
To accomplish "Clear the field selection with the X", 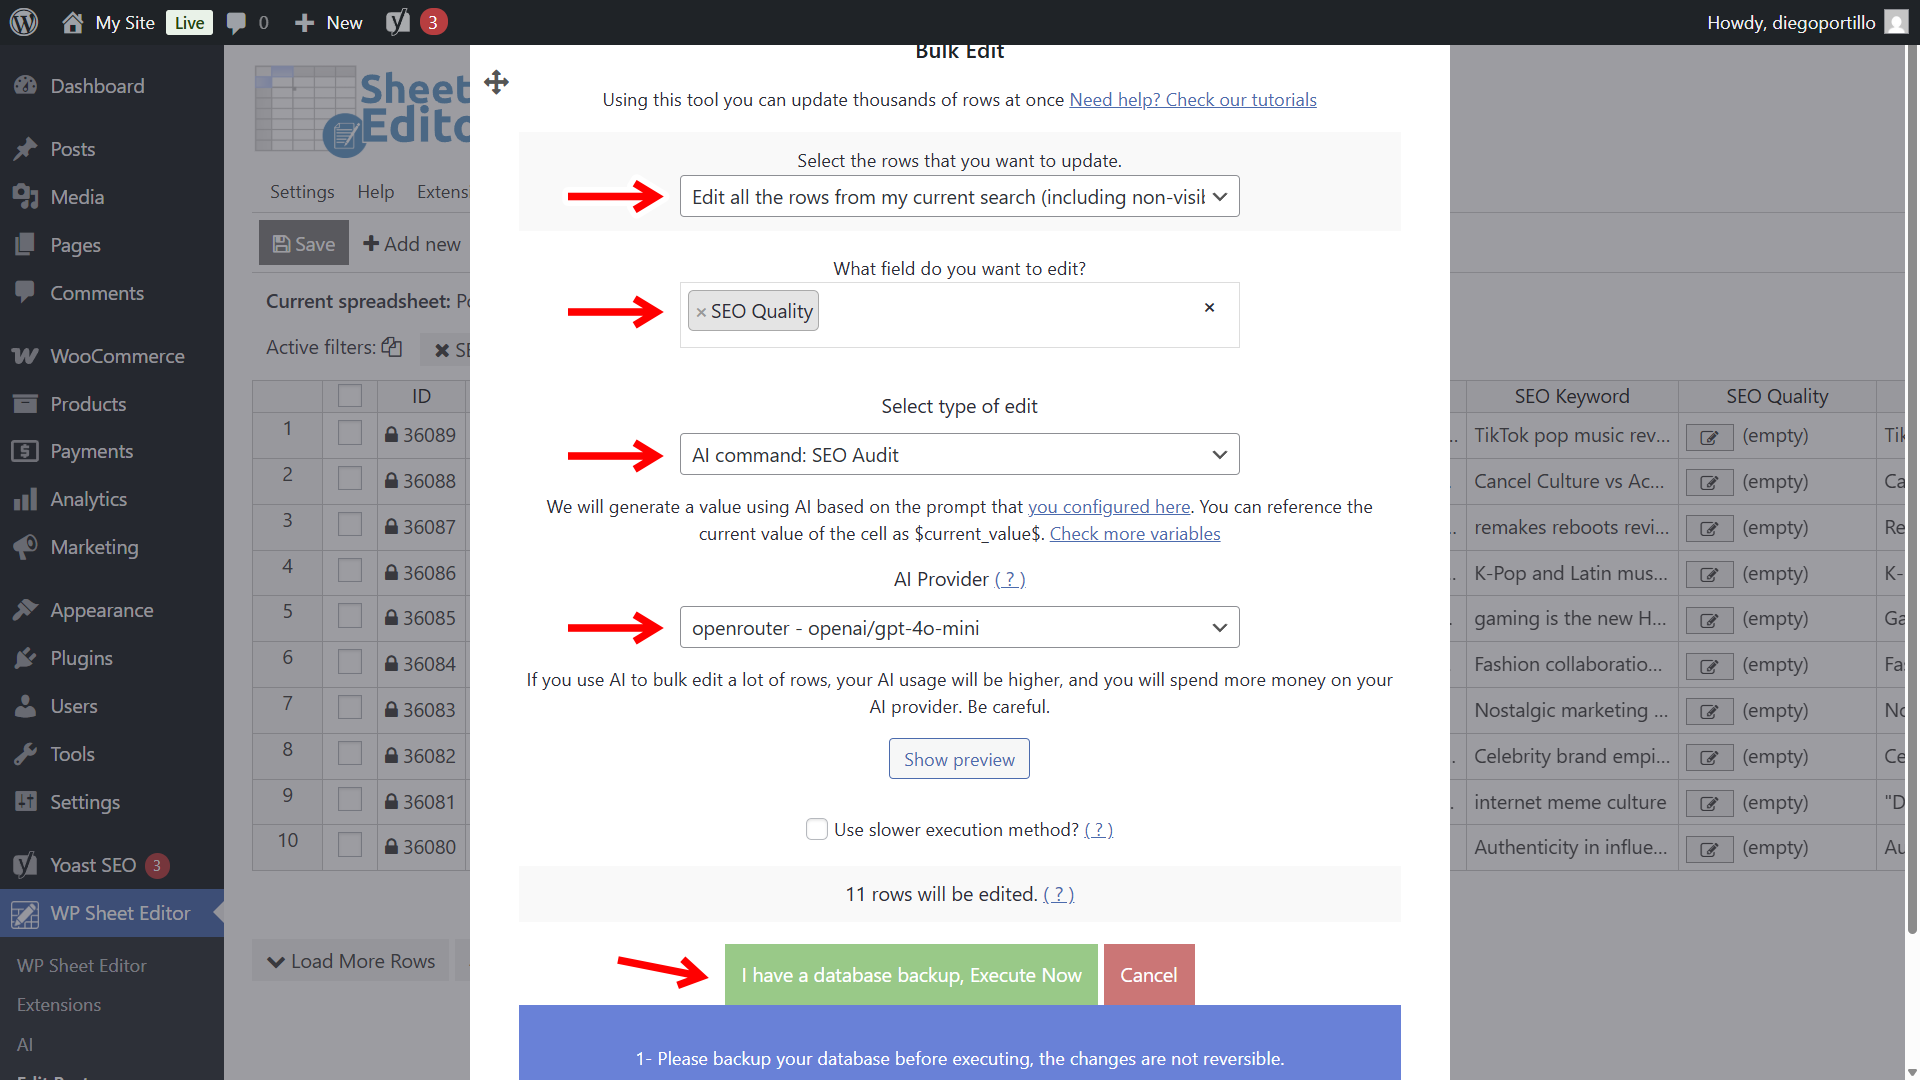I will (1209, 308).
